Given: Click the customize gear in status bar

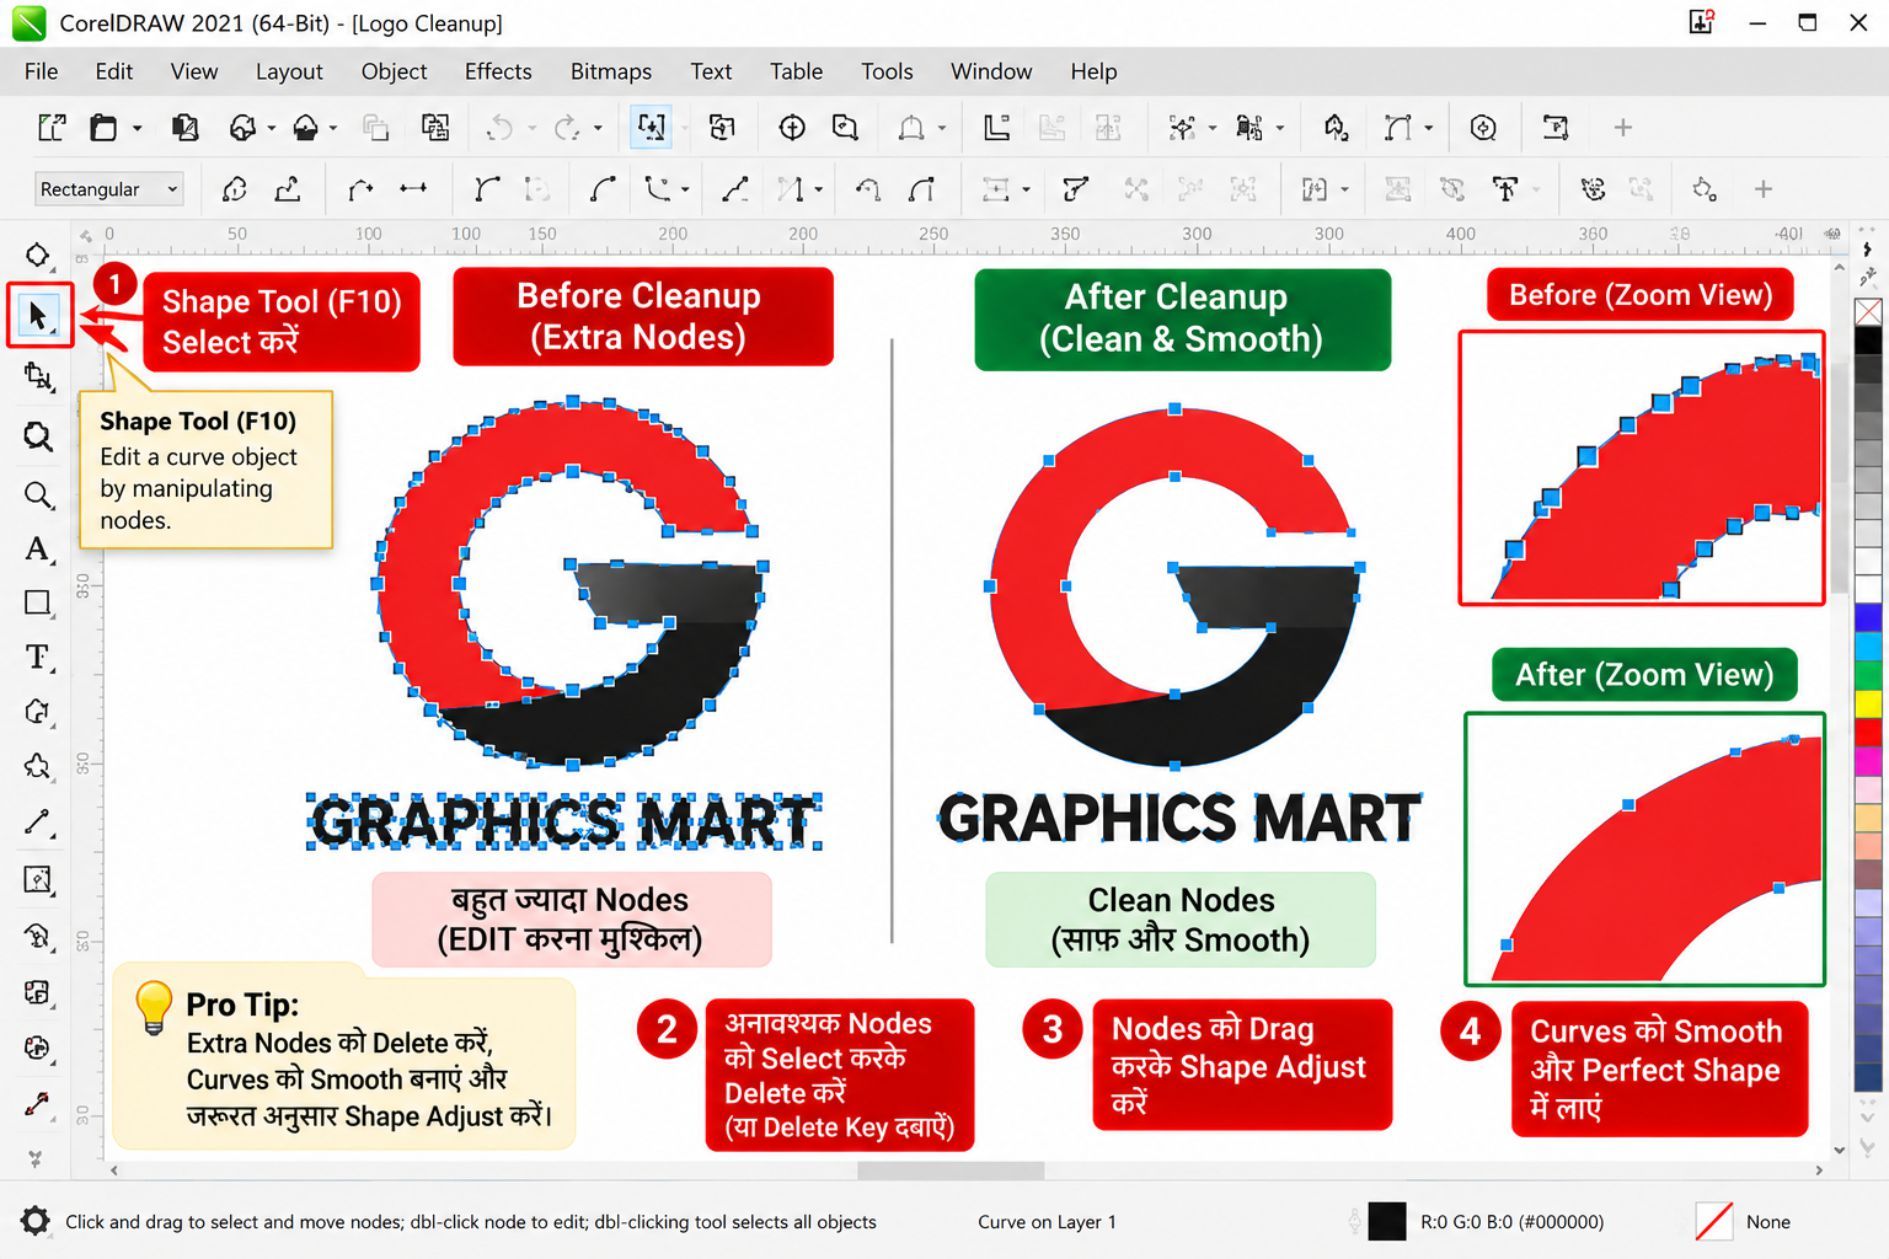Looking at the screenshot, I should [34, 1221].
